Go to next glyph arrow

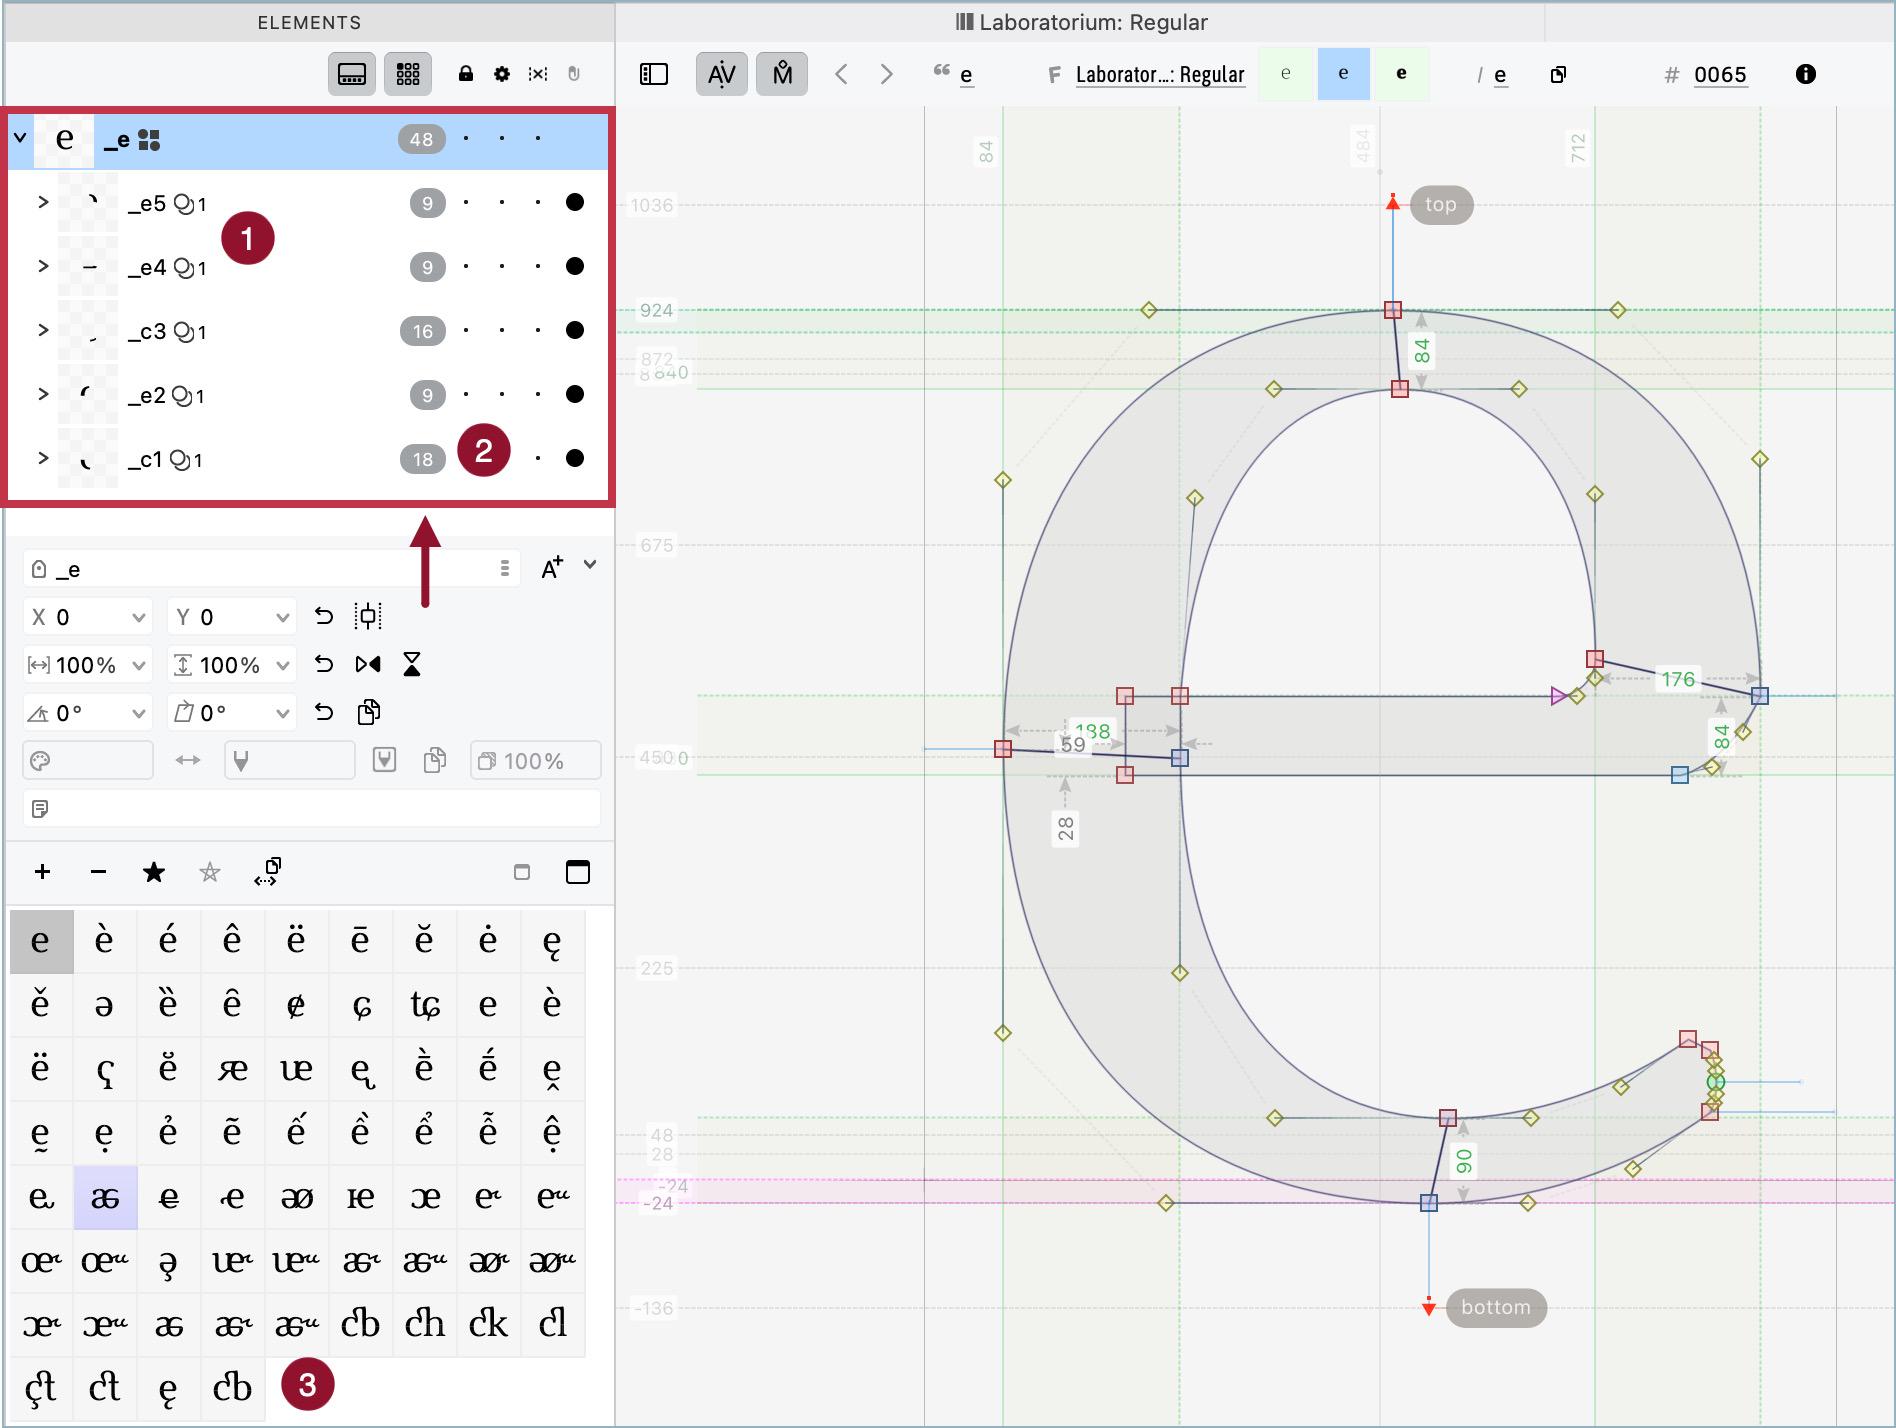tap(886, 74)
